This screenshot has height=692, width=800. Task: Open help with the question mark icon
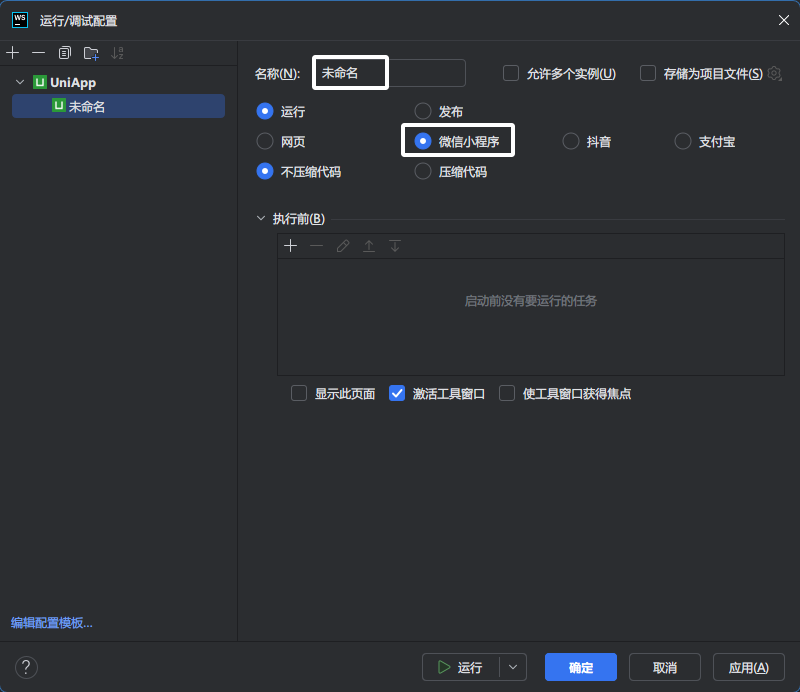pyautogui.click(x=26, y=667)
